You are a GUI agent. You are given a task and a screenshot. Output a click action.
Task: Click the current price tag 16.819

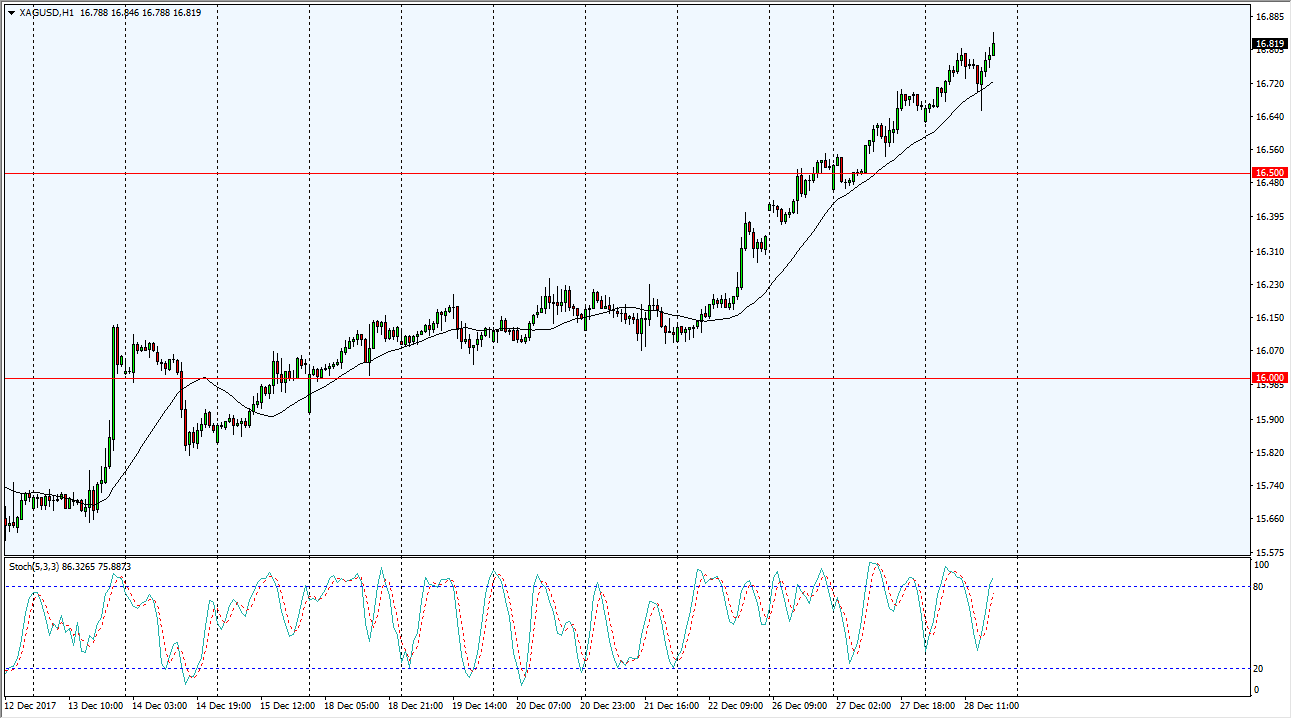pos(1269,44)
